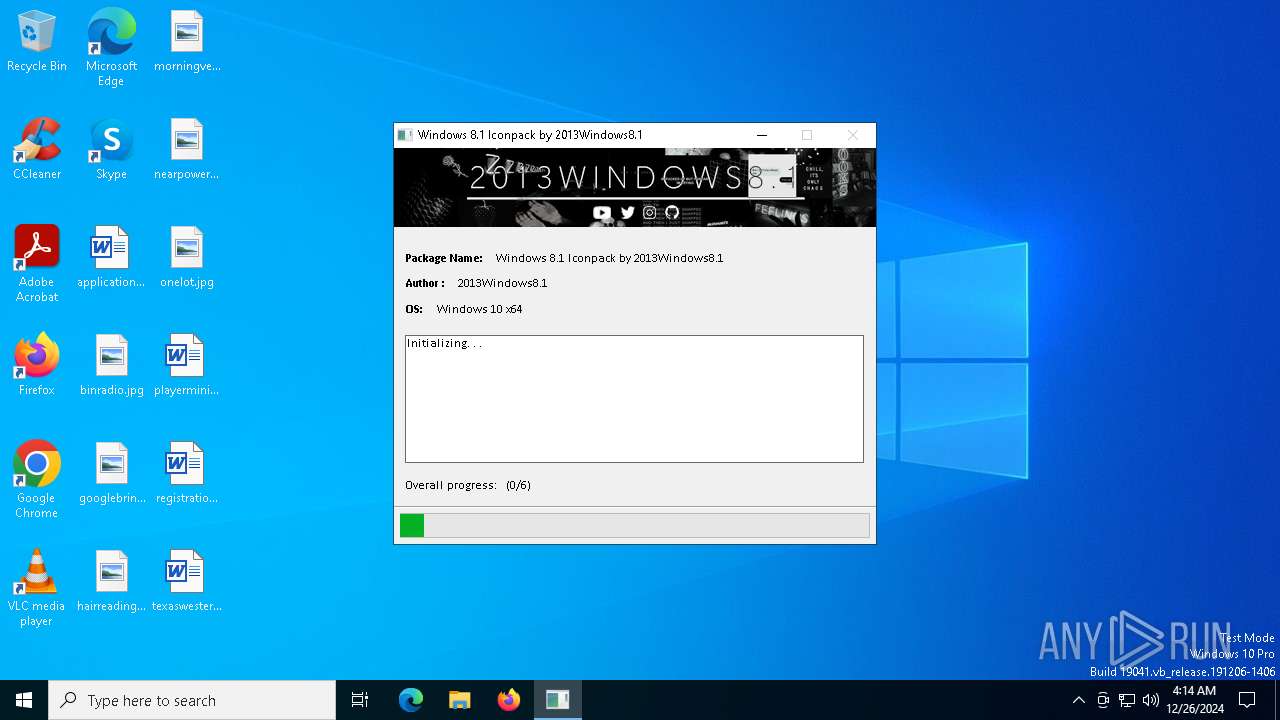Open Google Chrome desktop shortcut
1280x720 pixels.
point(37,480)
